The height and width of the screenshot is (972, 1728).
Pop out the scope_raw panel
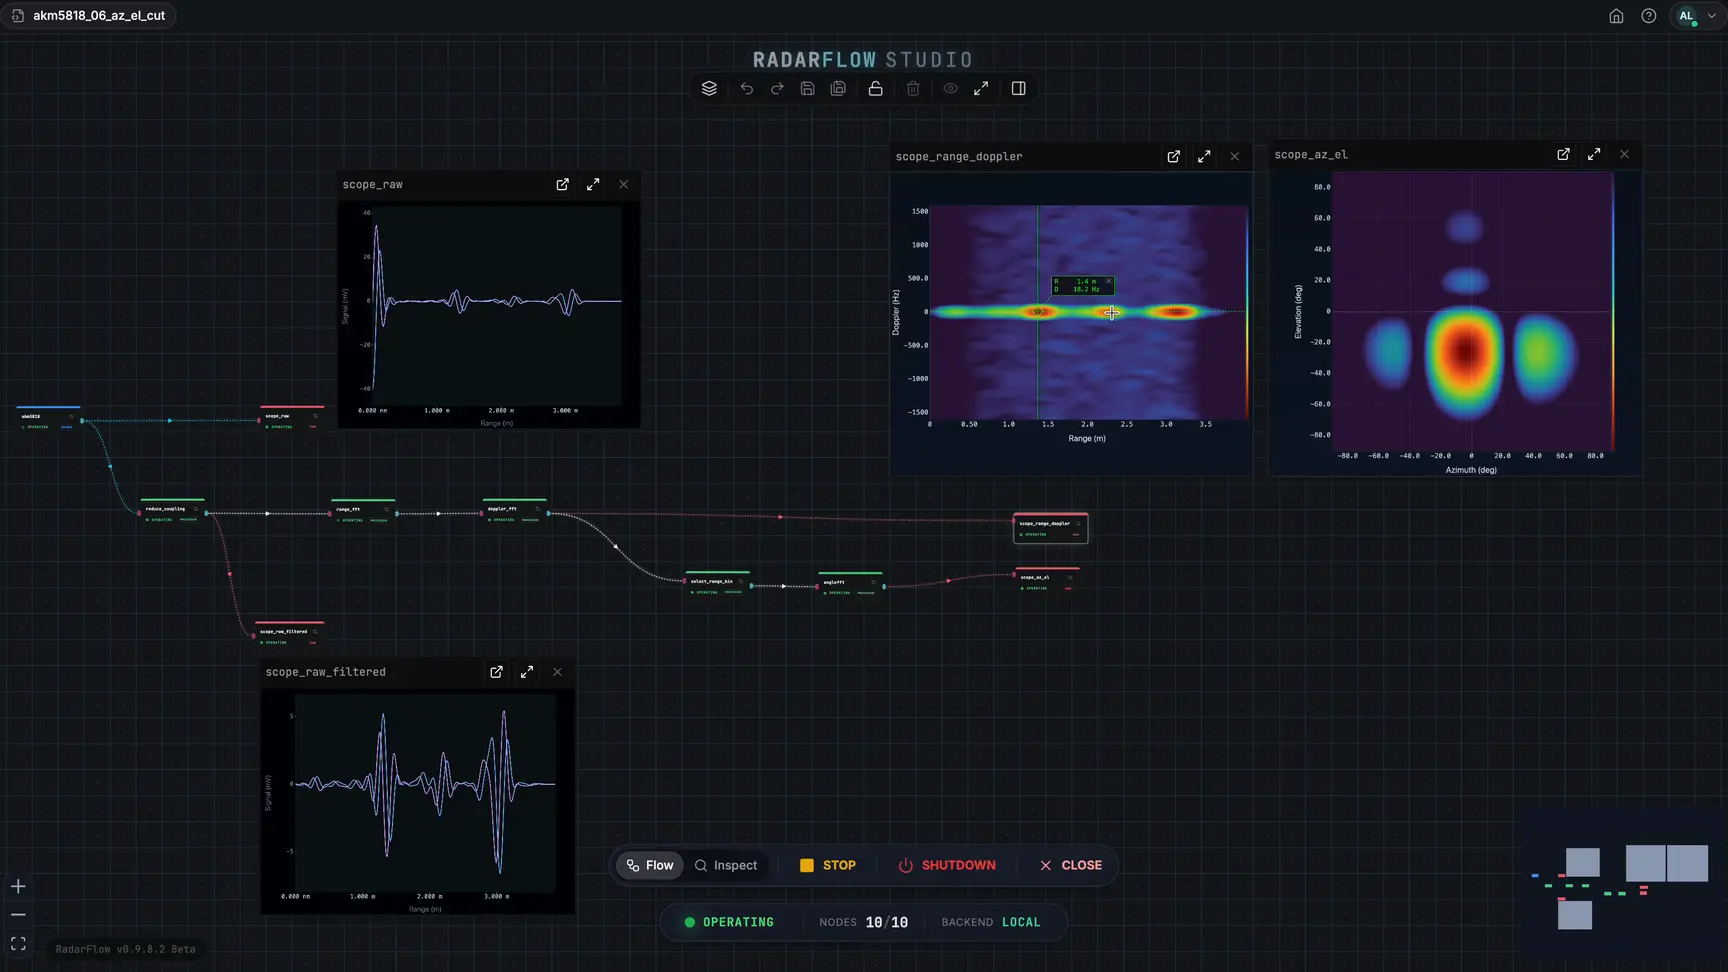[562, 184]
